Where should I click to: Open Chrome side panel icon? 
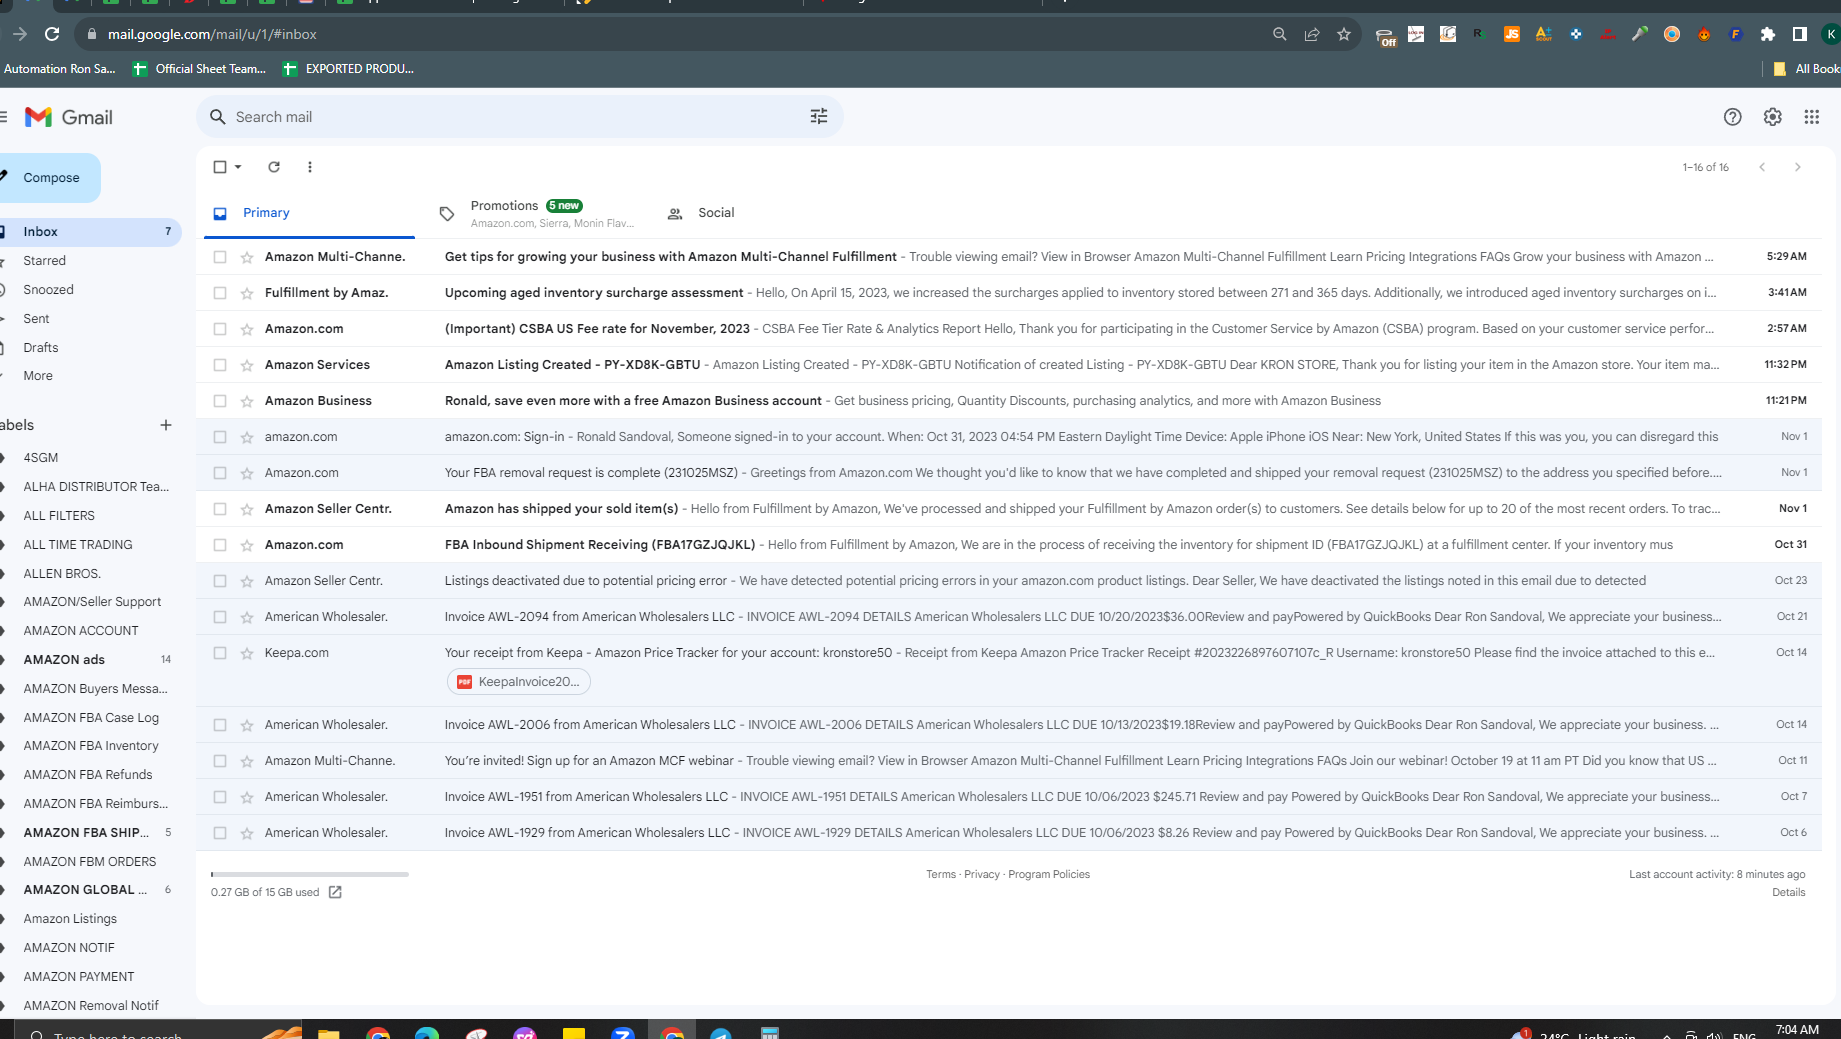[1800, 34]
